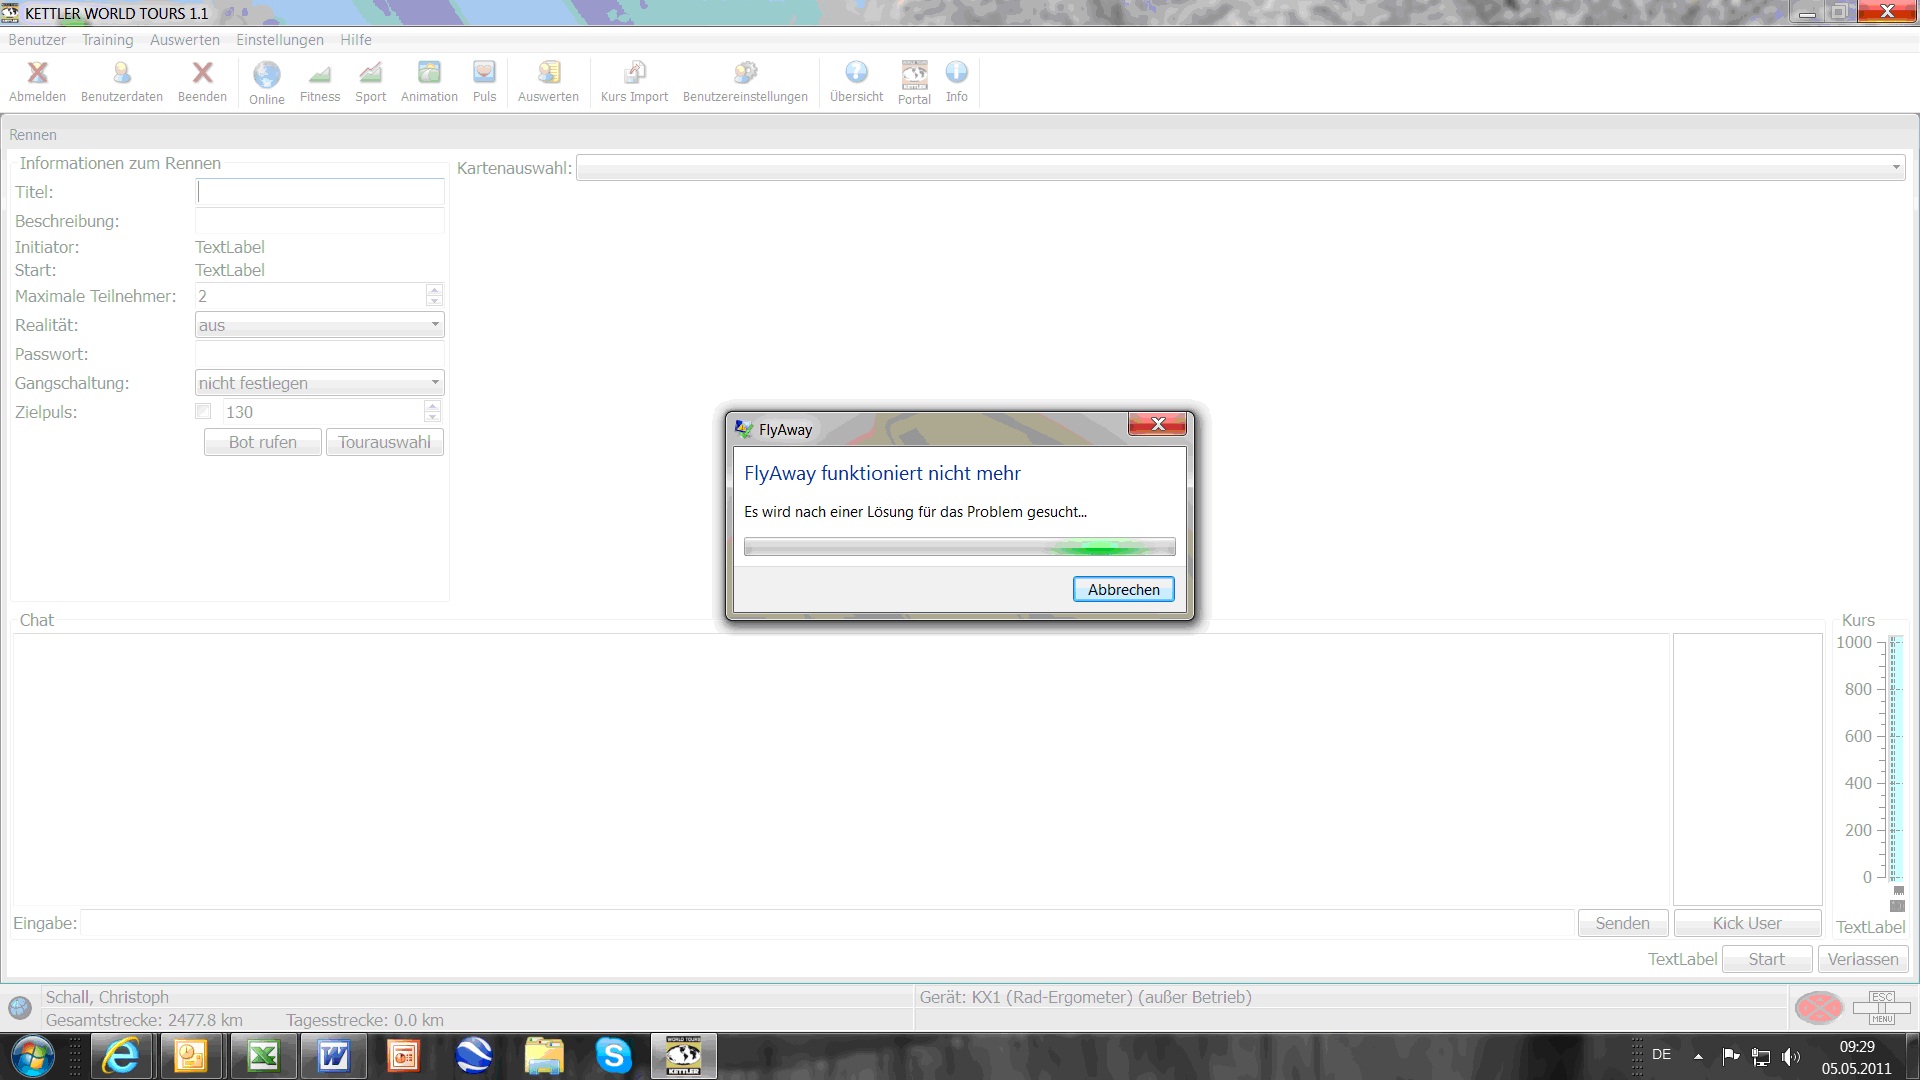The width and height of the screenshot is (1920, 1080).
Task: Show hidden tray icons arrow
Action: (x=1698, y=1056)
